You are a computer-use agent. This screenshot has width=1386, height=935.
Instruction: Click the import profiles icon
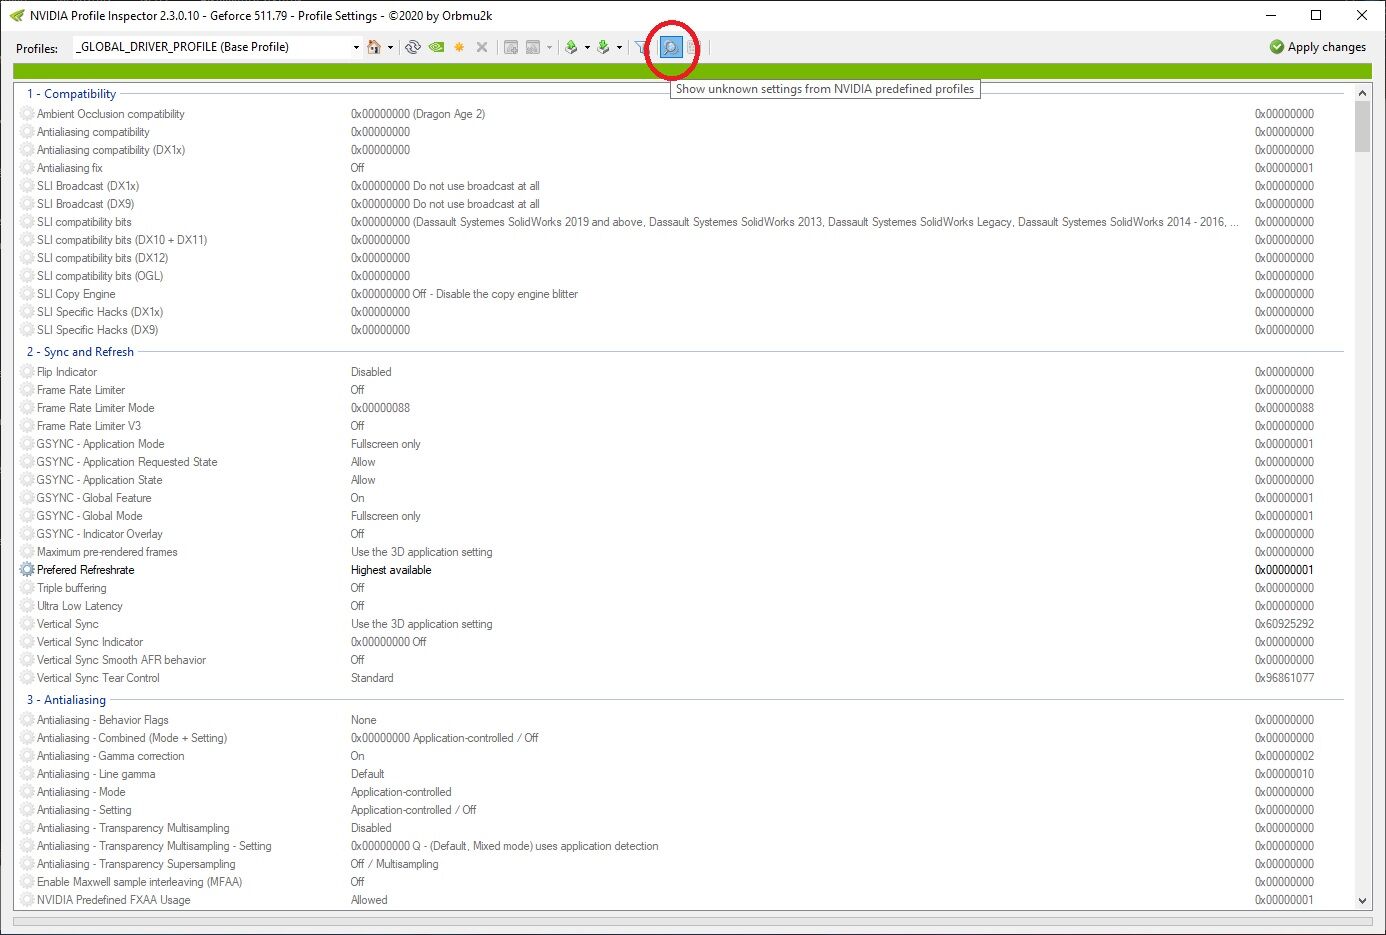[x=603, y=47]
